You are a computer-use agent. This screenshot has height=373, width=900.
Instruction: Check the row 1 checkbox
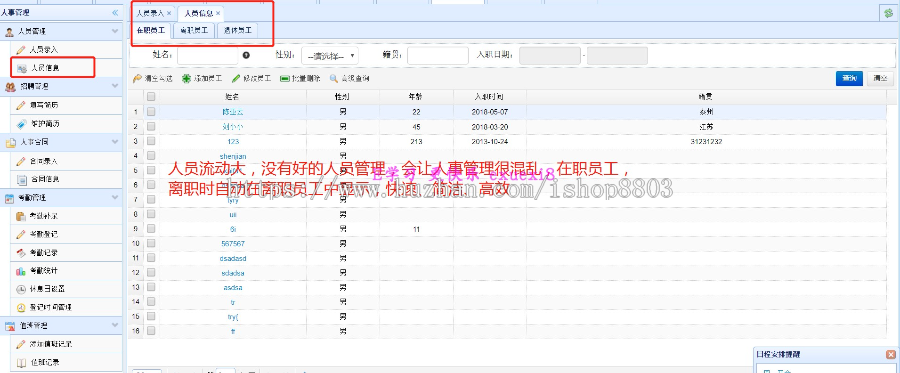click(x=151, y=112)
